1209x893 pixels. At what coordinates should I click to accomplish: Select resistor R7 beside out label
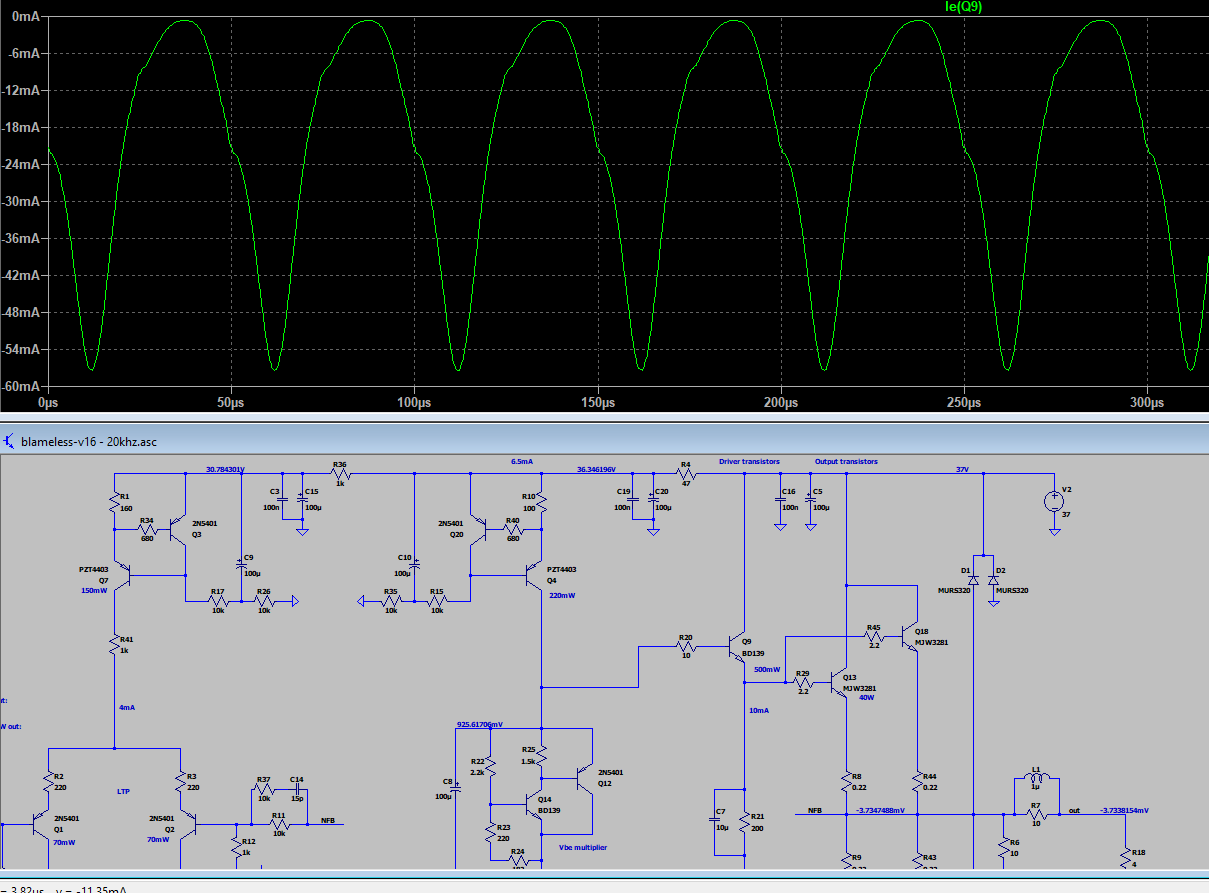(x=1036, y=813)
